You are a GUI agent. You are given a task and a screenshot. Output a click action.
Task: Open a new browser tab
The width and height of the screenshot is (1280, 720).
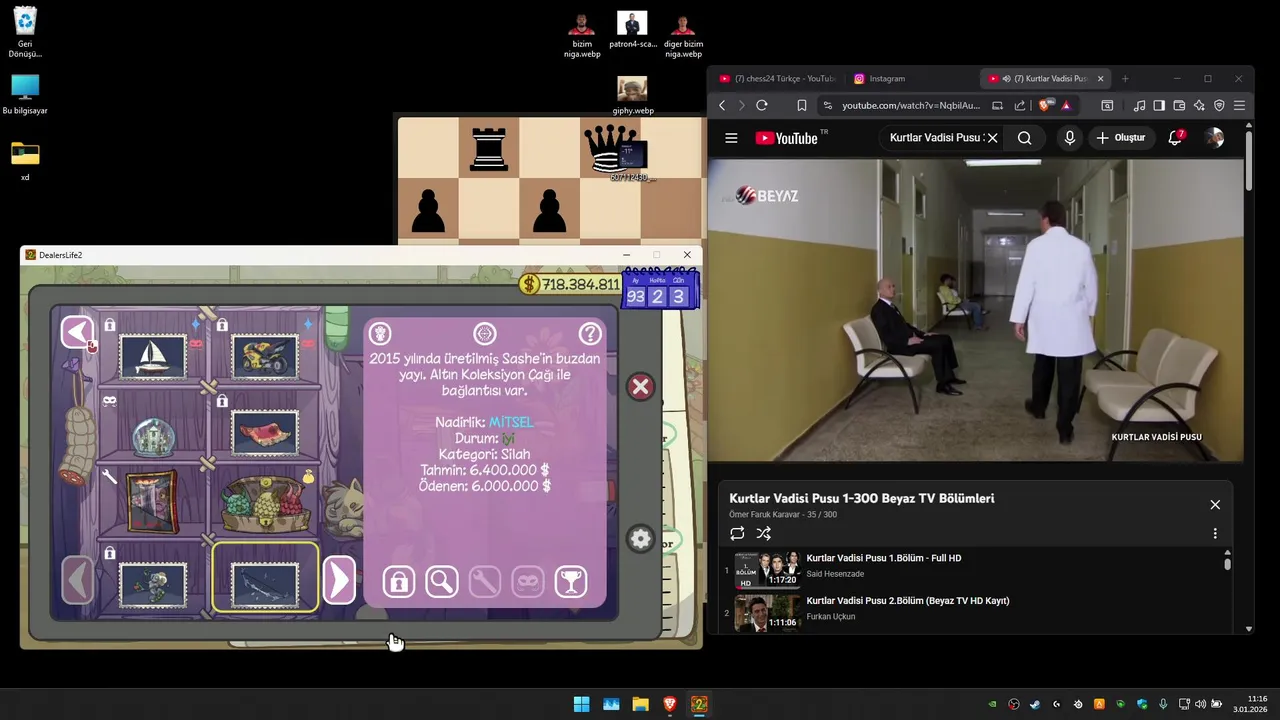pyautogui.click(x=1125, y=78)
